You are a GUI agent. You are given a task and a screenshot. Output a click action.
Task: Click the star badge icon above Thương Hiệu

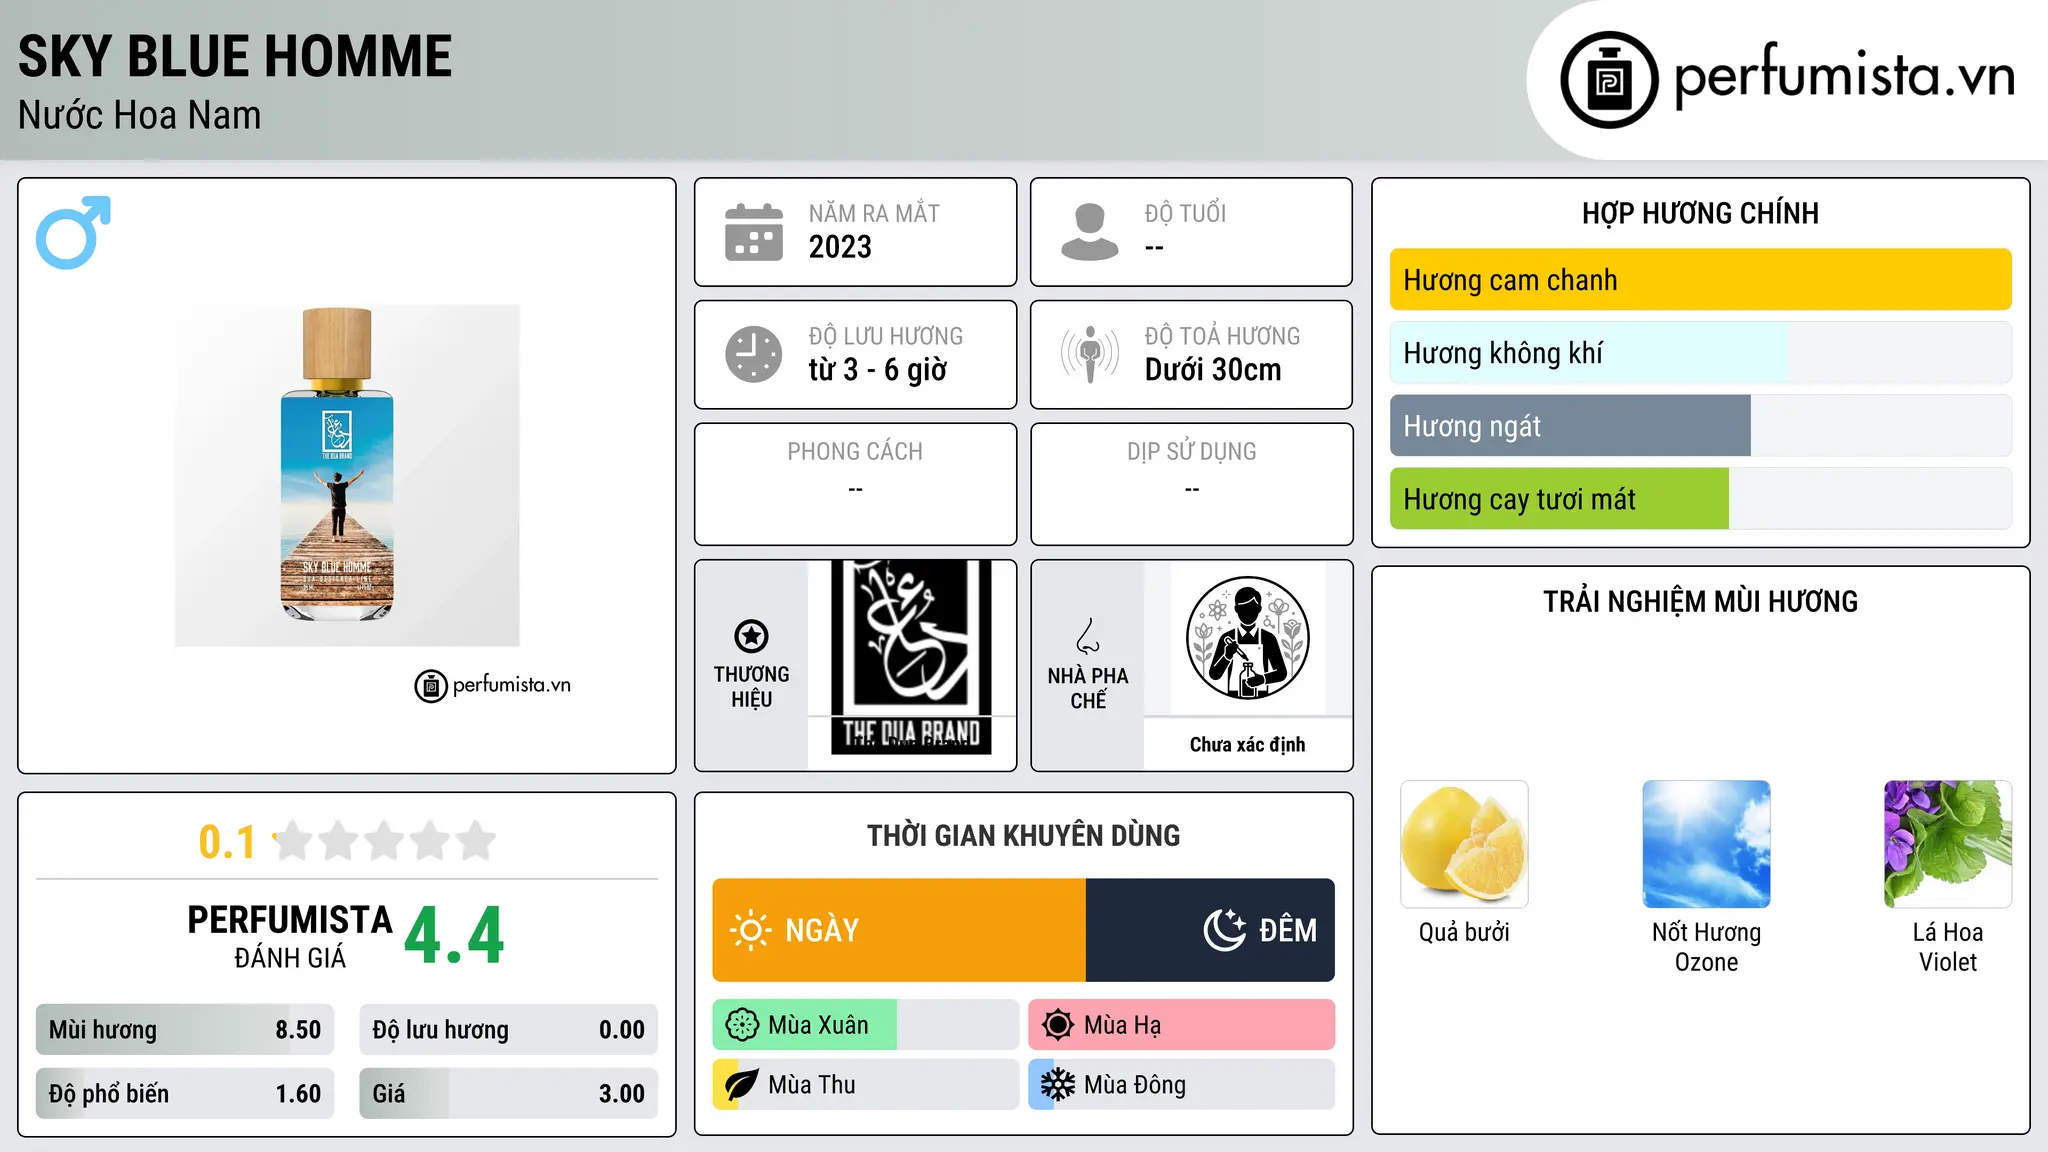pyautogui.click(x=751, y=636)
